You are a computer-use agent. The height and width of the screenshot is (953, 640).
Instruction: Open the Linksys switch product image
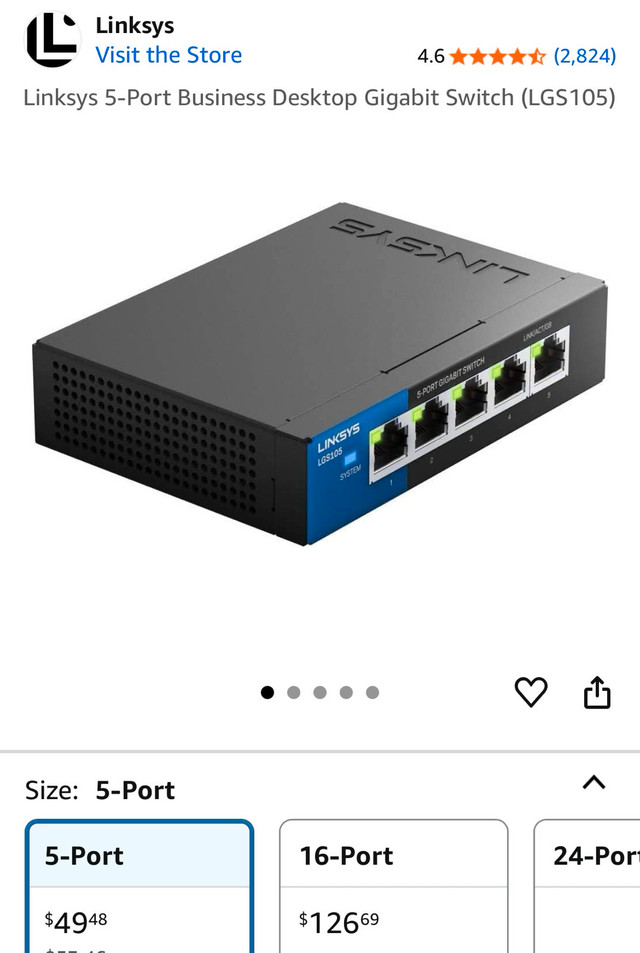[320, 374]
